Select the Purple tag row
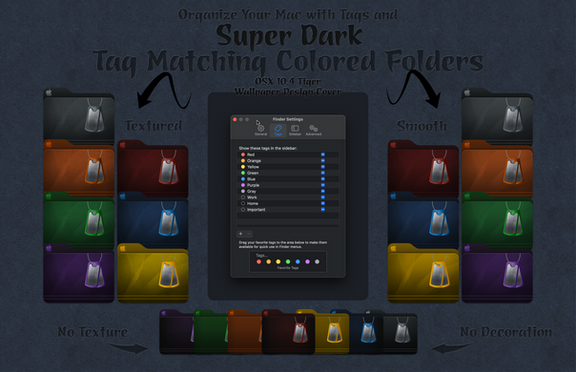The height and width of the screenshot is (372, 576). coord(288,185)
